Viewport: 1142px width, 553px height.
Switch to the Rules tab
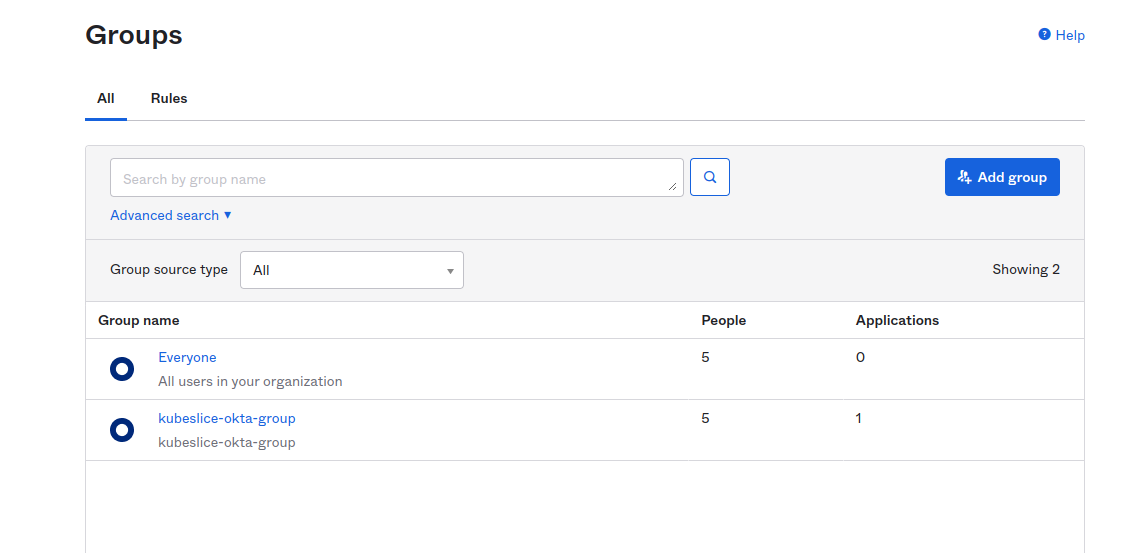pos(169,98)
